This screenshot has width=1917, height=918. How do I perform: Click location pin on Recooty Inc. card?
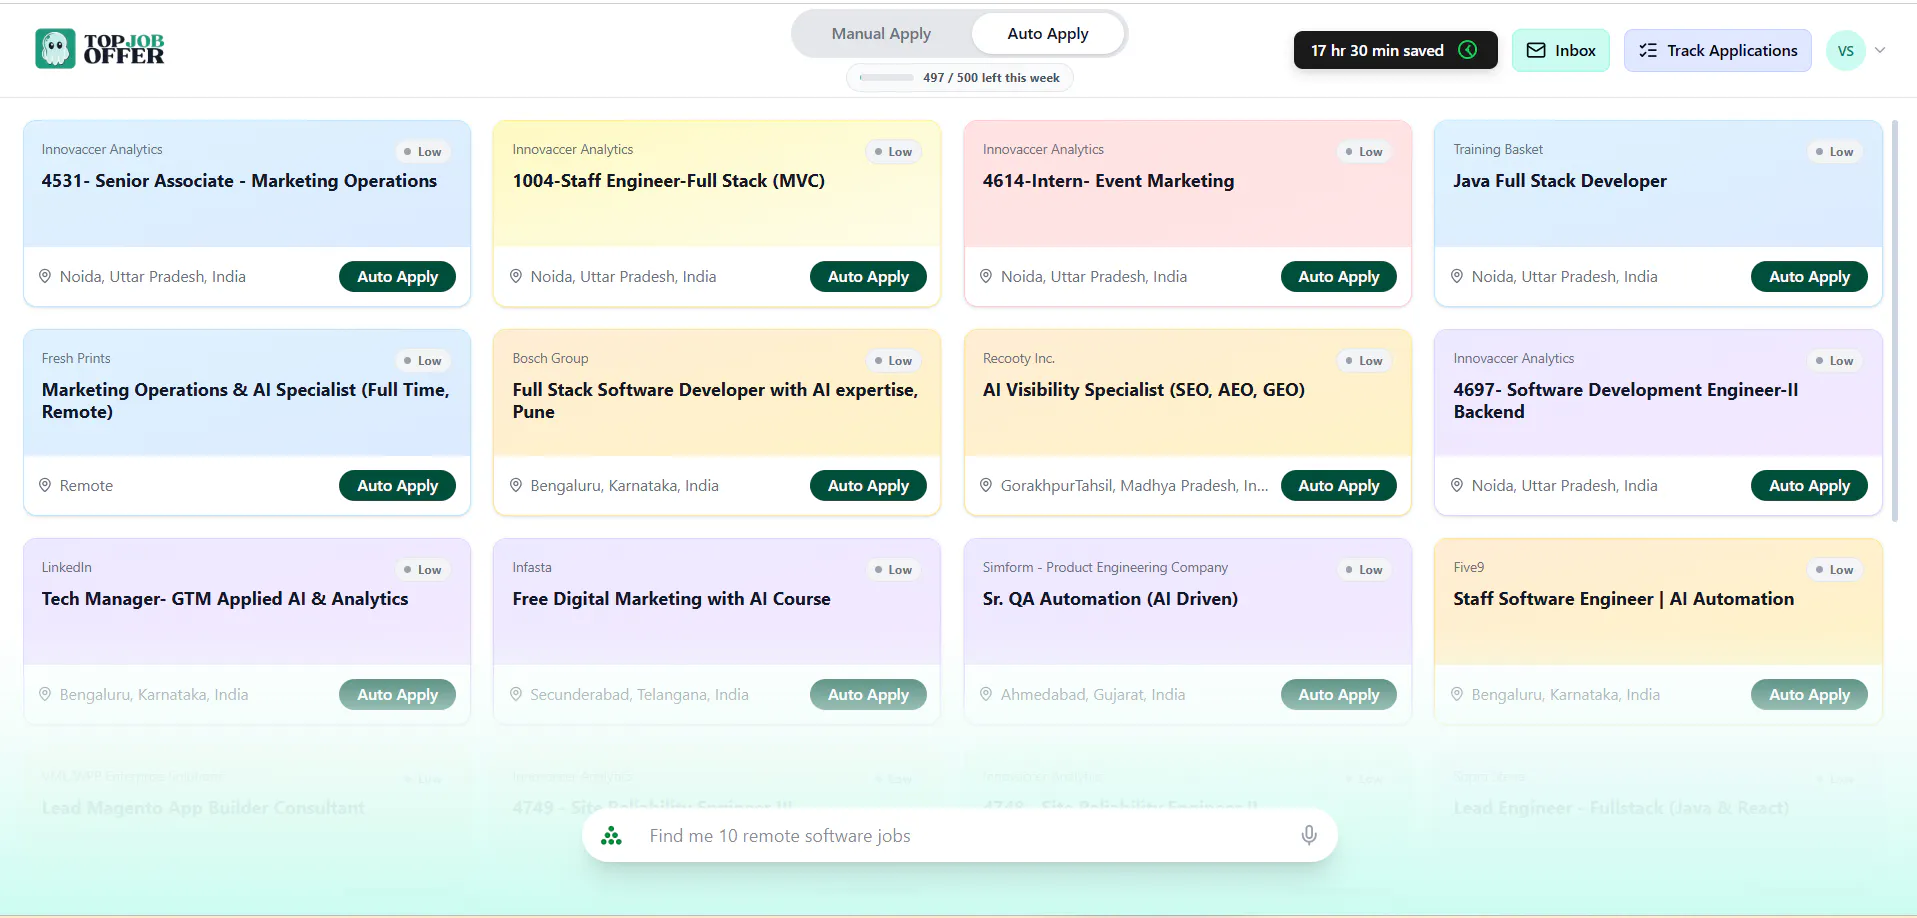click(x=986, y=485)
